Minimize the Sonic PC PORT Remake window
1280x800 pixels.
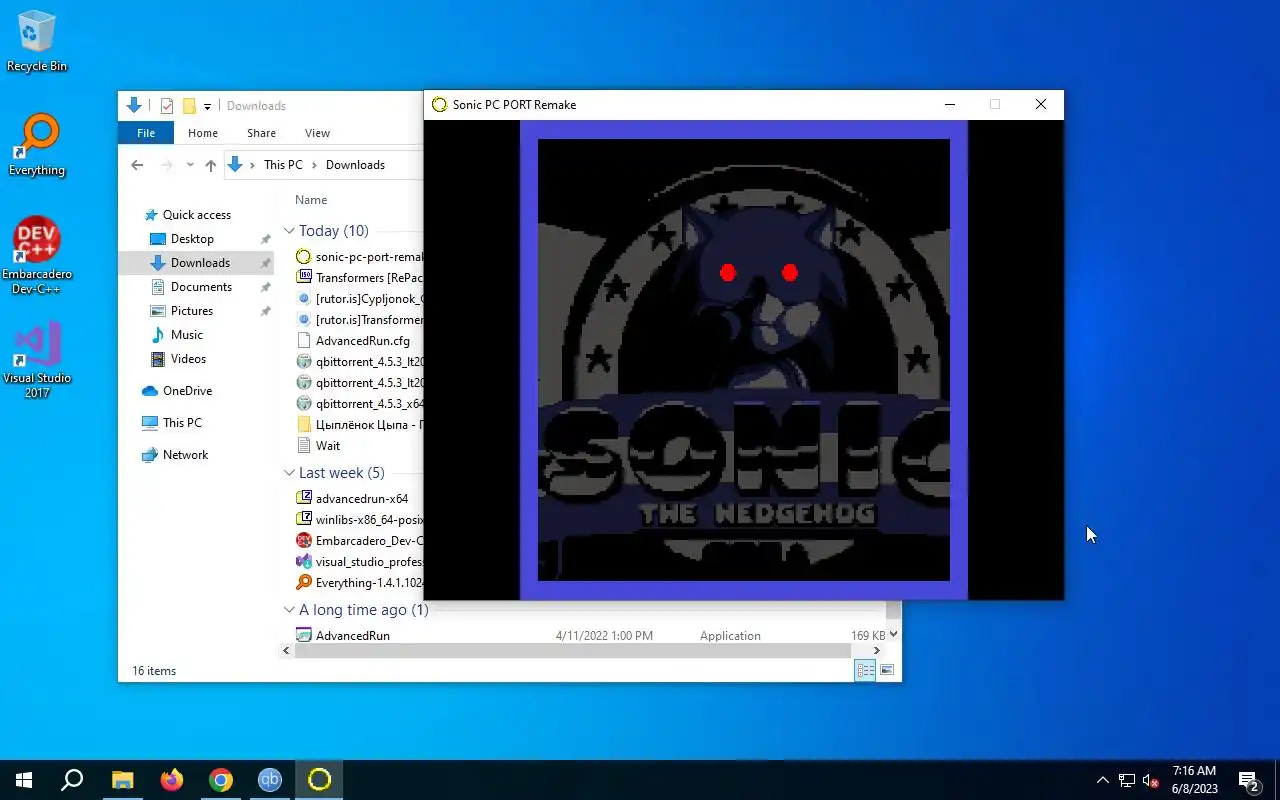tap(949, 105)
